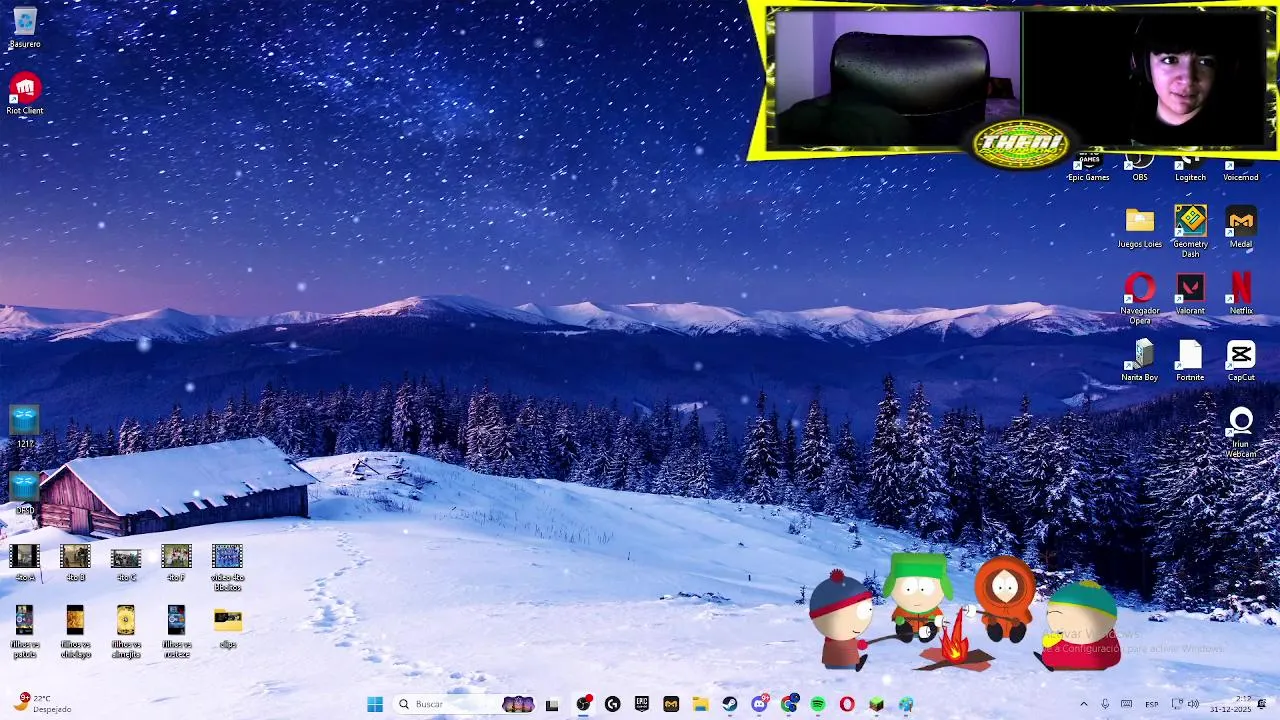Launch the Valorant desktop shortcut
1280x720 pixels.
(1190, 294)
